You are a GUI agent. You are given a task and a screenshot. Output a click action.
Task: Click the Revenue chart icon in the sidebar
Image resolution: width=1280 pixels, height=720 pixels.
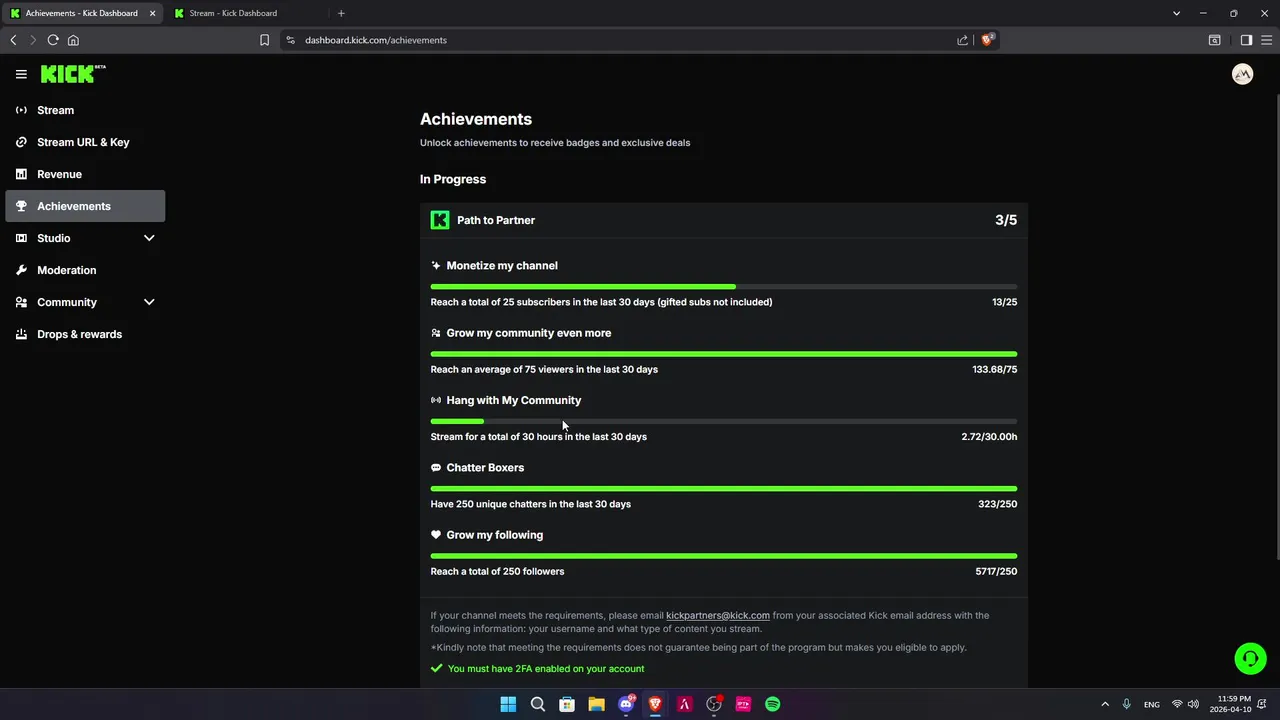[21, 174]
